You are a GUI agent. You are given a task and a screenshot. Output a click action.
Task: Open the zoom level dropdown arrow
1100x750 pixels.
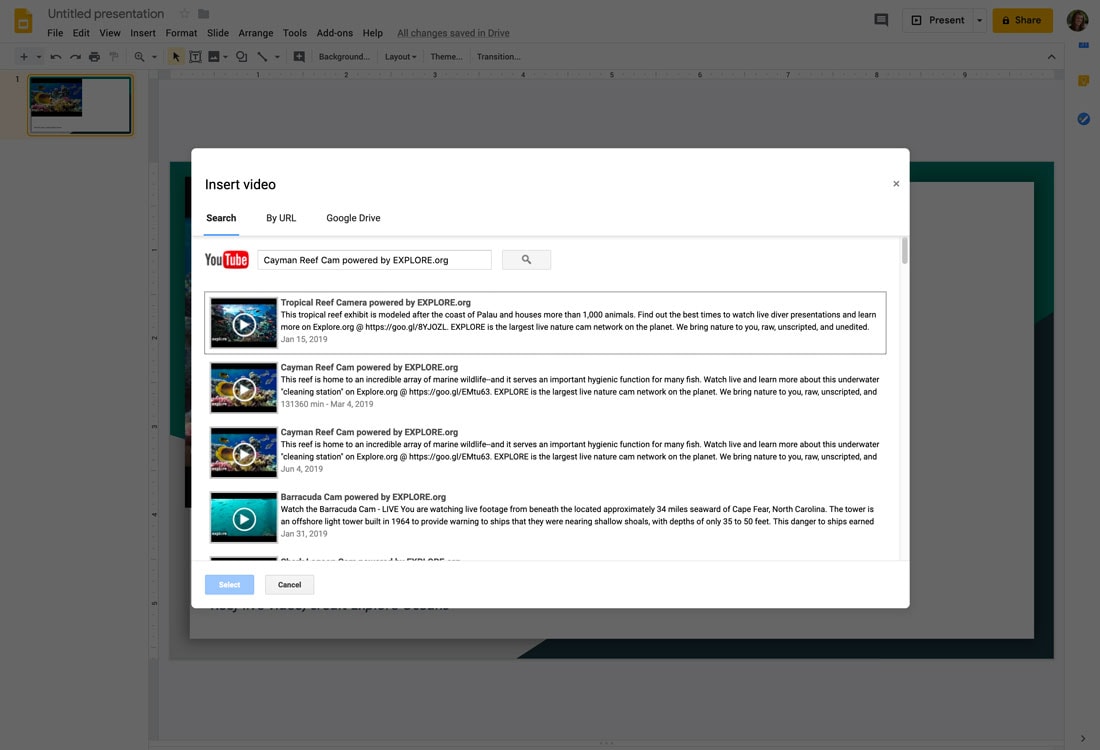click(154, 57)
